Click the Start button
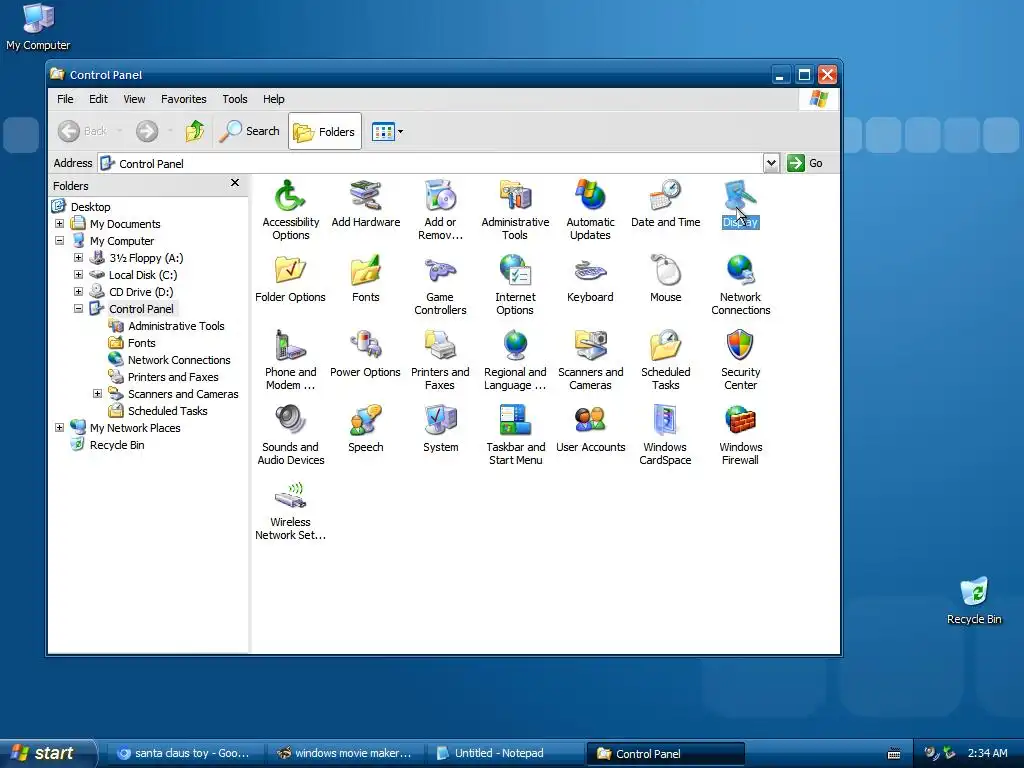Image resolution: width=1024 pixels, height=768 pixels. tap(46, 753)
